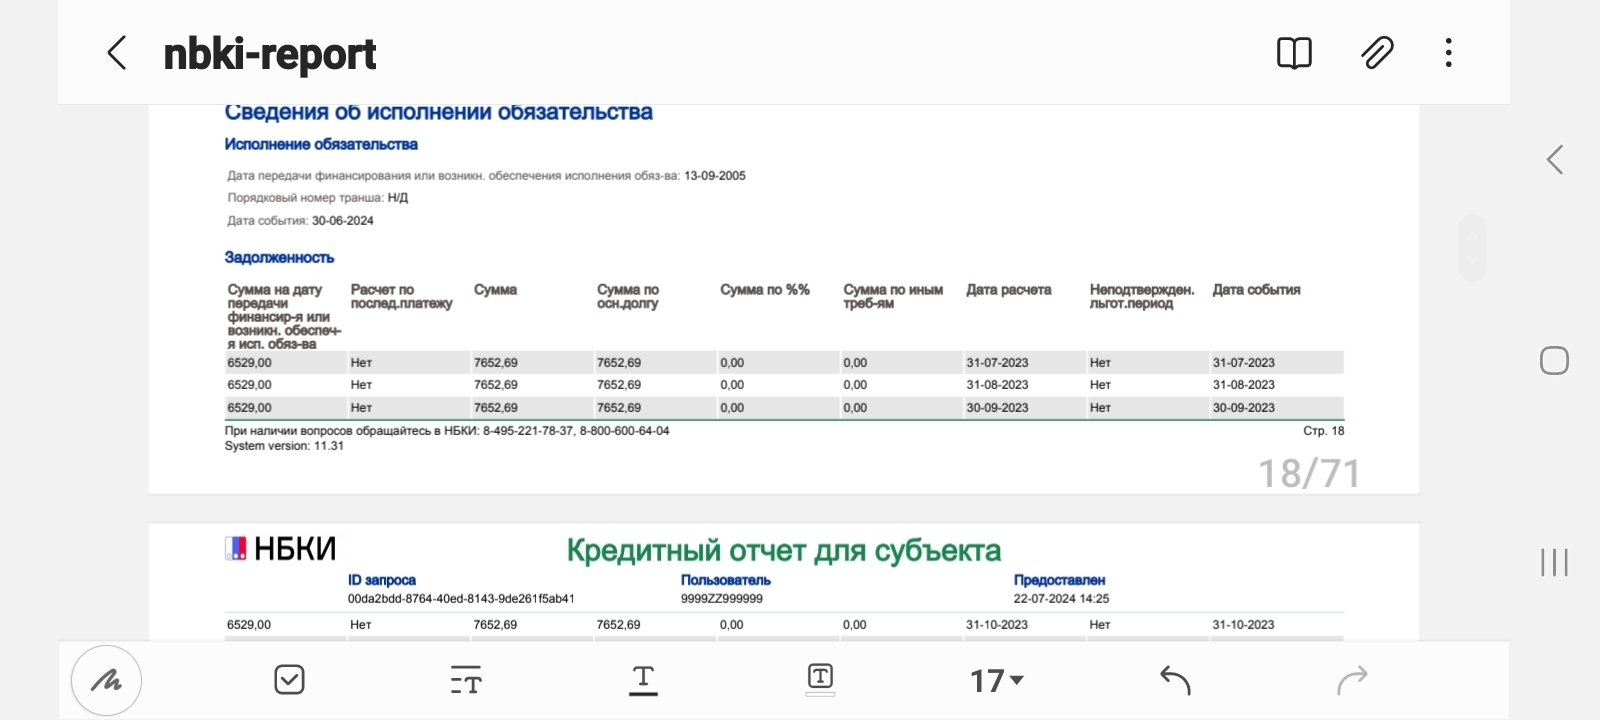This screenshot has width=1600, height=720.
Task: Tap Дата события 30-06-2024 line
Action: (x=300, y=221)
